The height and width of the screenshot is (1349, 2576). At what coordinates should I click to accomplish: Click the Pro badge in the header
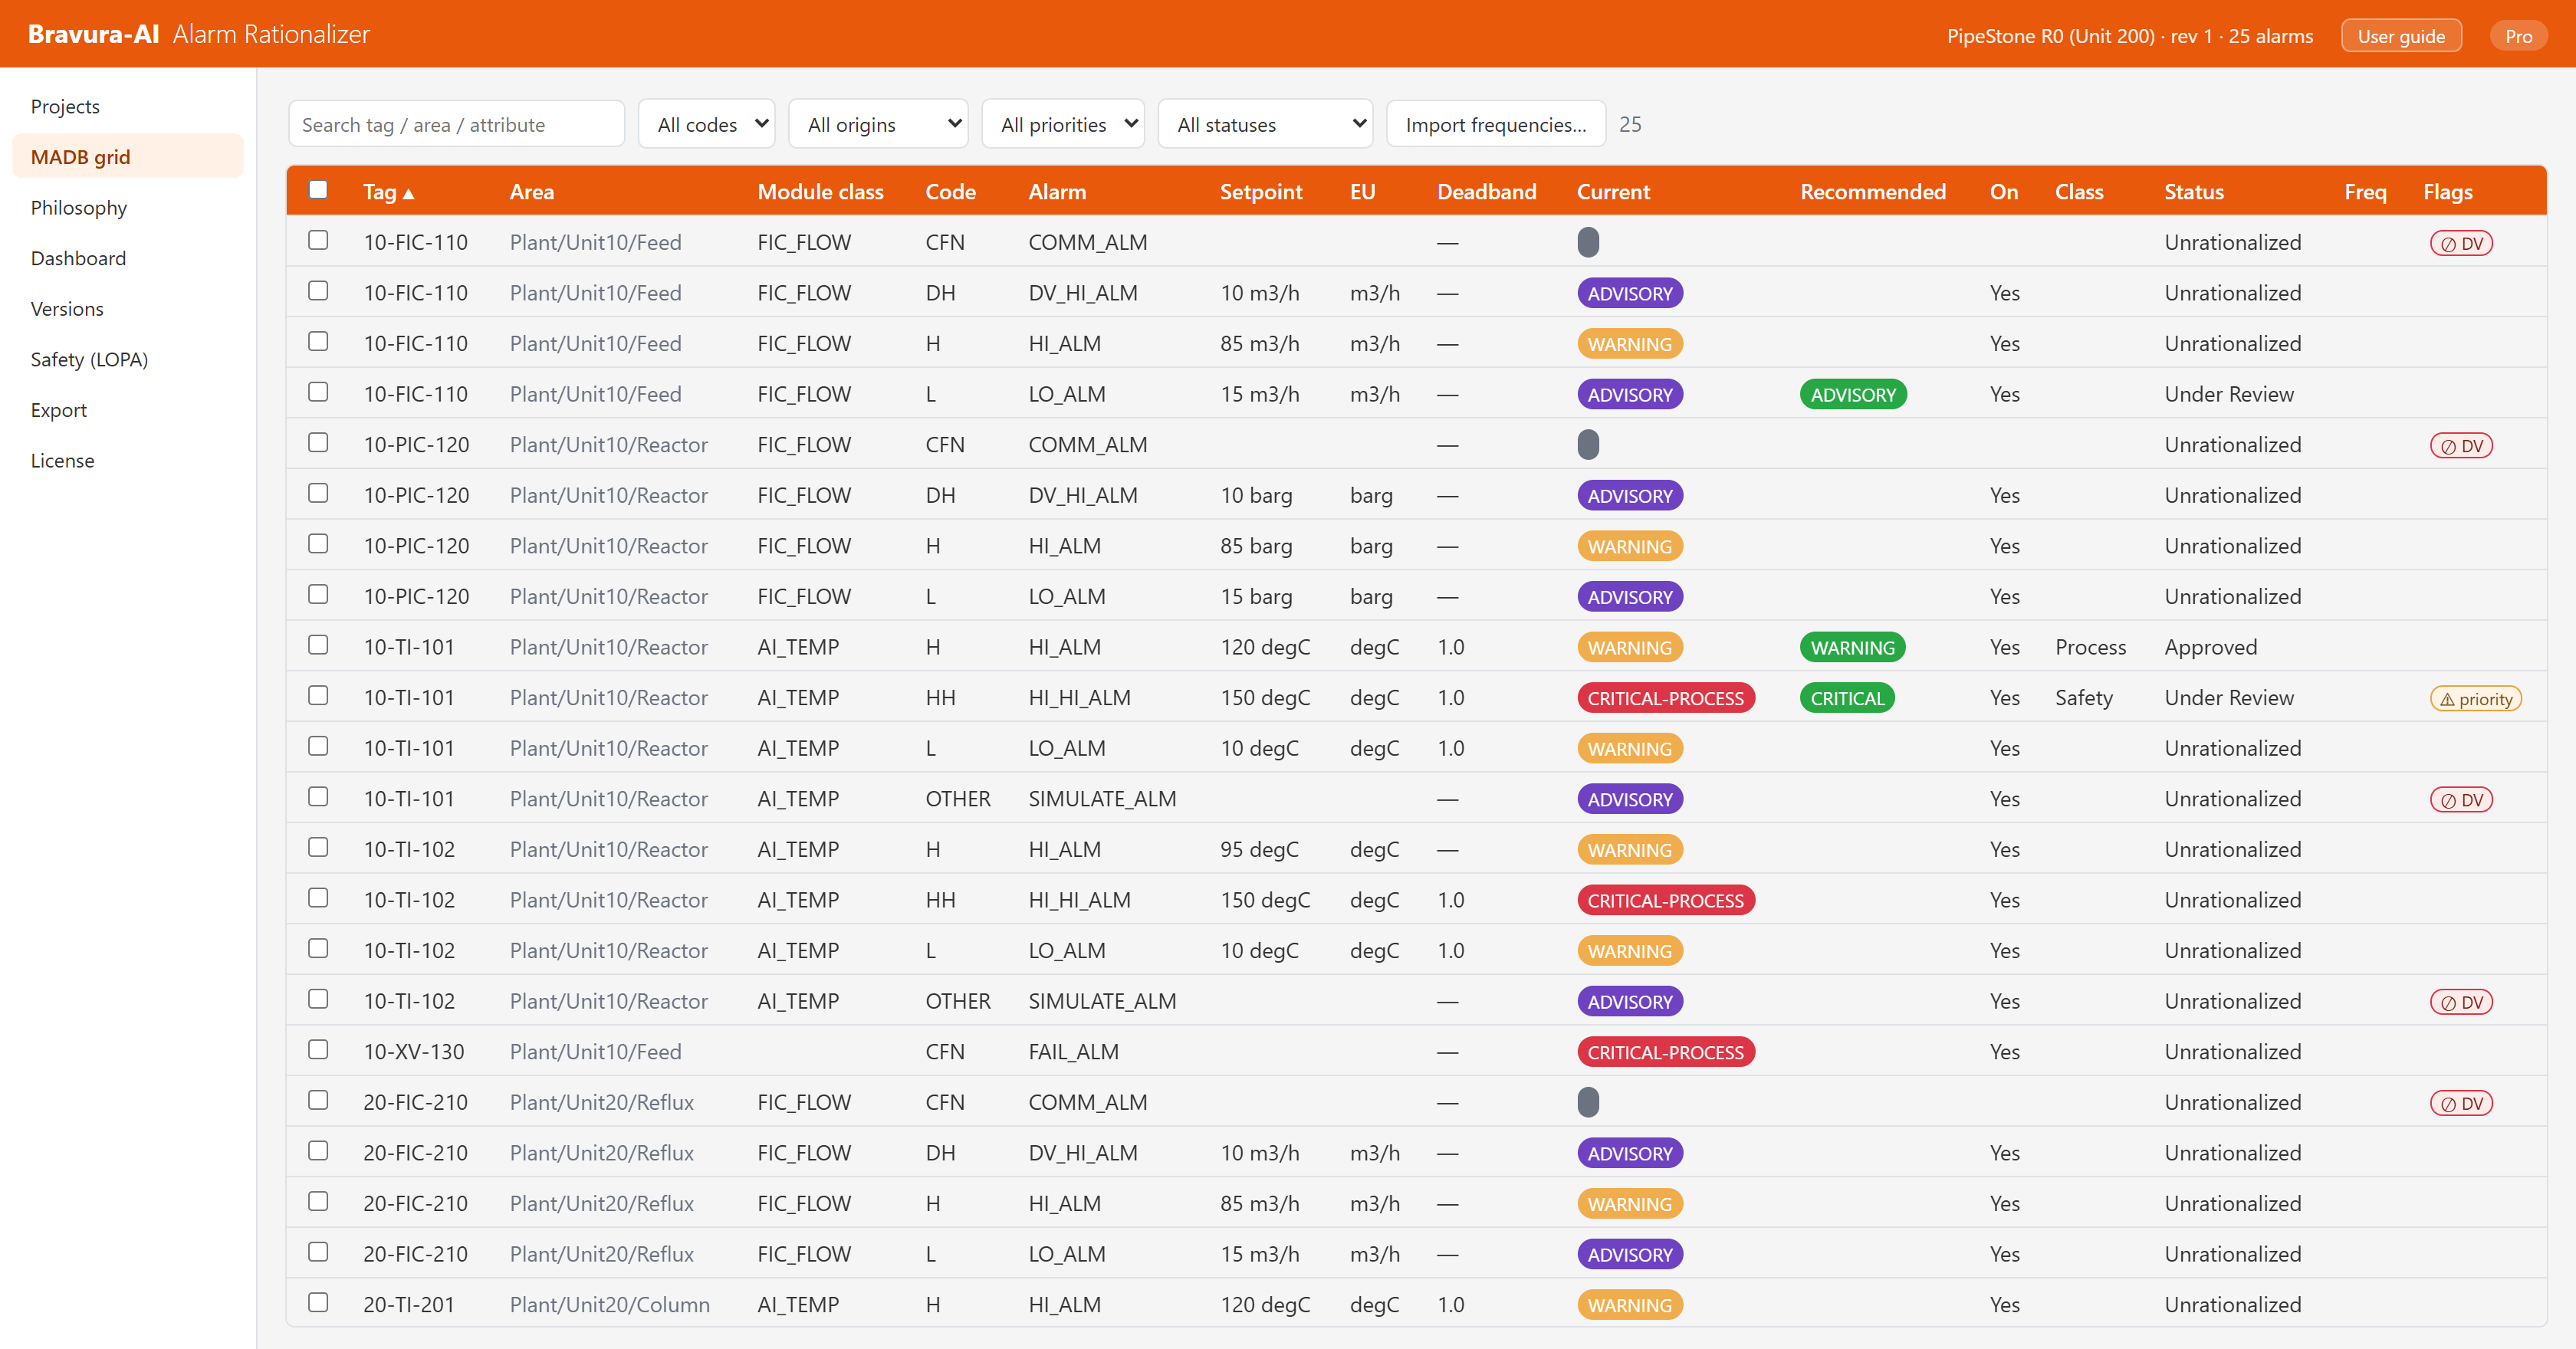point(2518,36)
